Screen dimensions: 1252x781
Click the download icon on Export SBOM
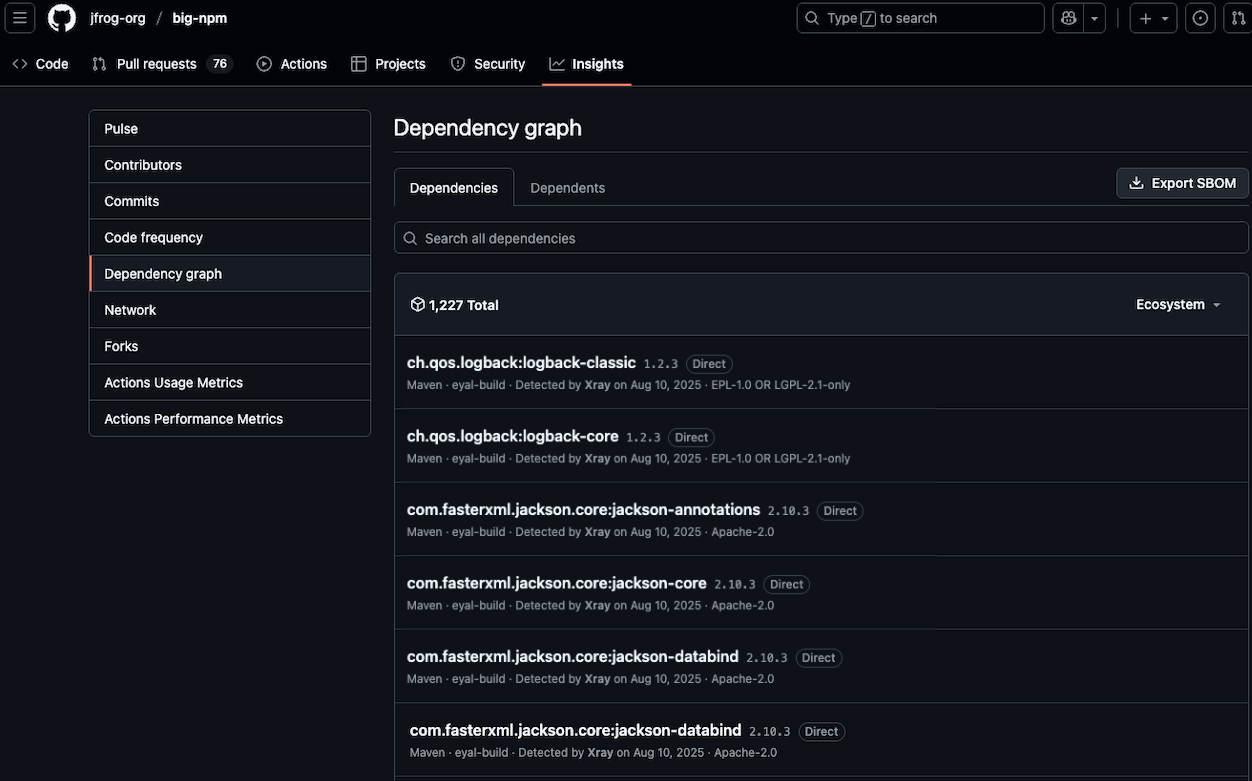coord(1136,183)
